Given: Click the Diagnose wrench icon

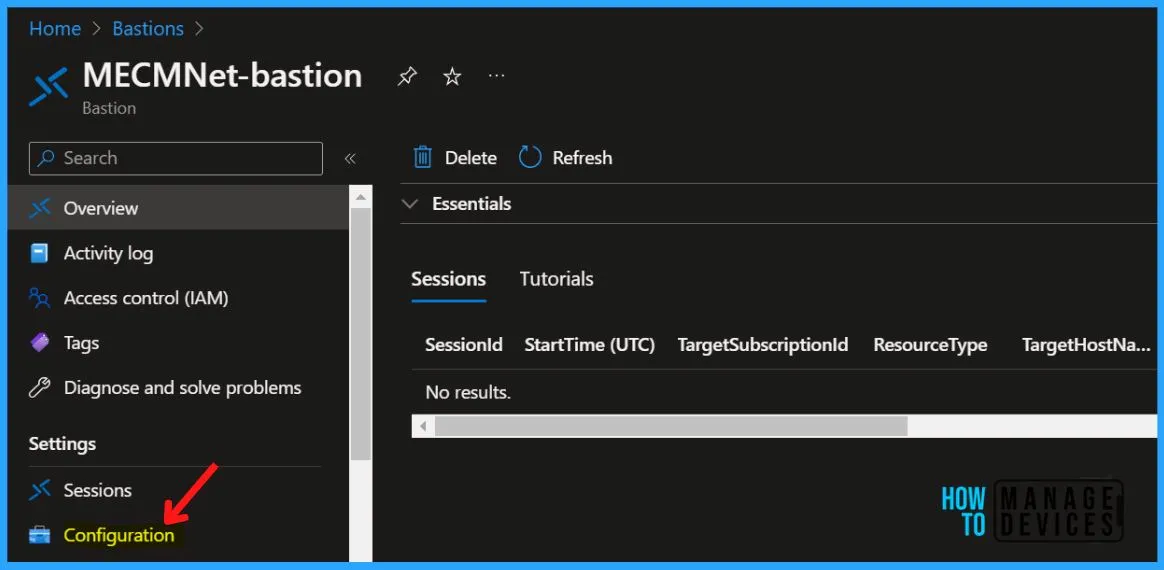Looking at the screenshot, I should pos(39,387).
